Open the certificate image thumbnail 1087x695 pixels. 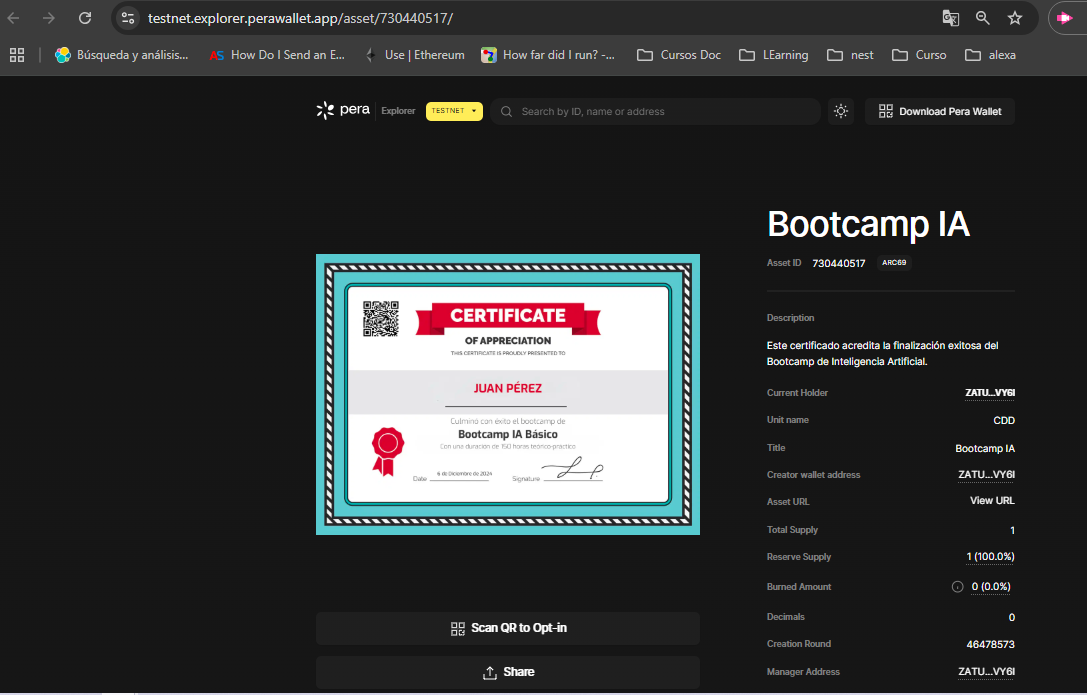pos(508,394)
